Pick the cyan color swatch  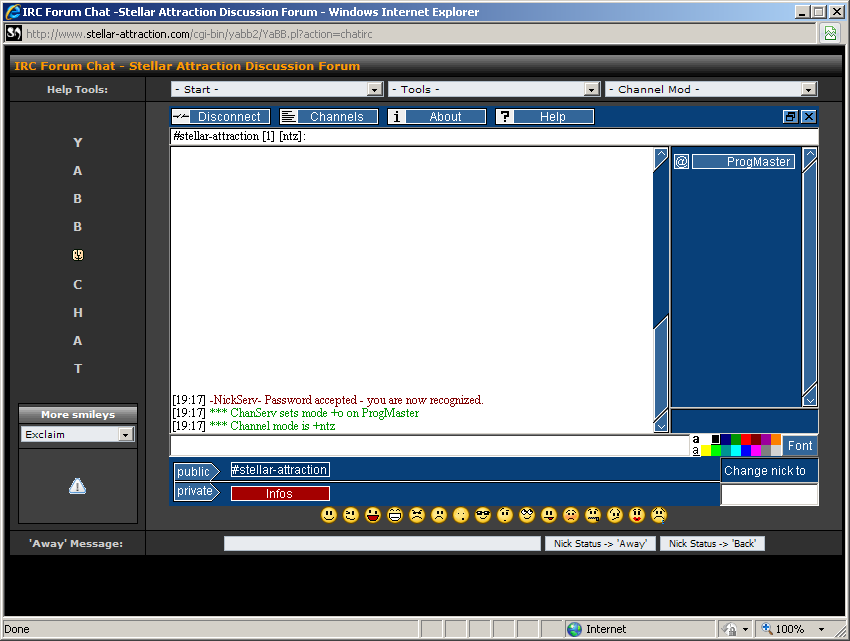click(x=736, y=451)
